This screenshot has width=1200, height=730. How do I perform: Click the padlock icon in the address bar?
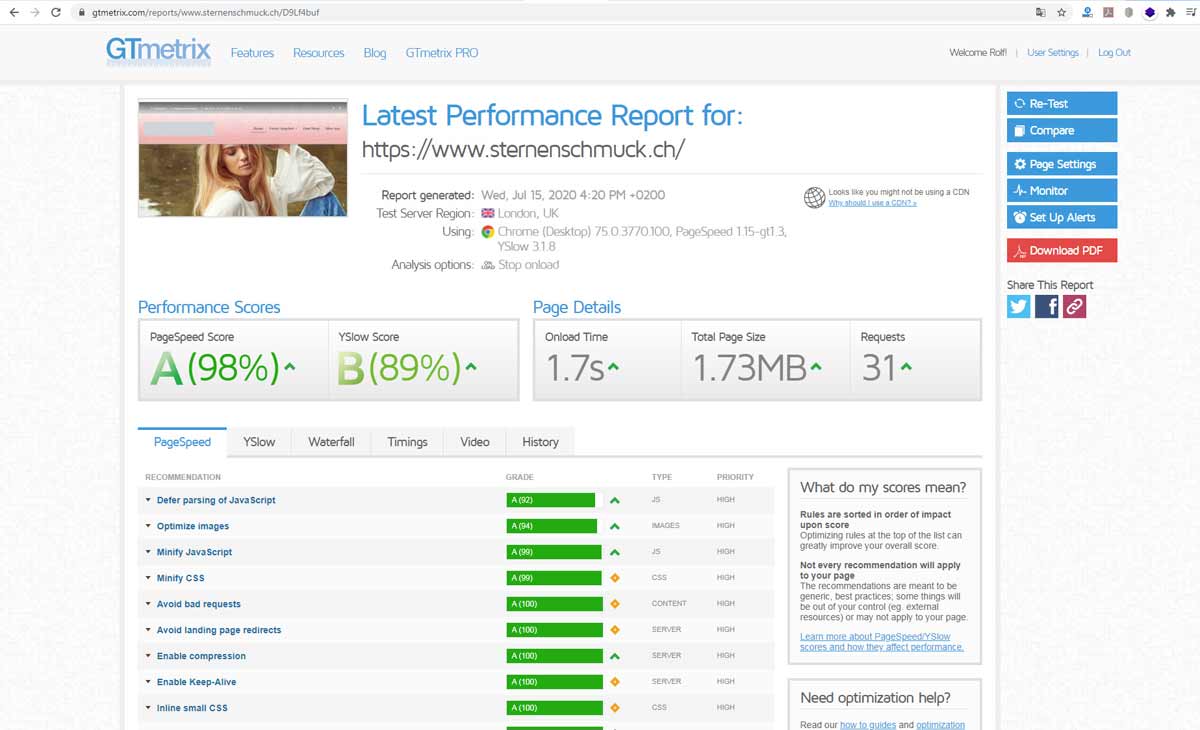pos(81,13)
